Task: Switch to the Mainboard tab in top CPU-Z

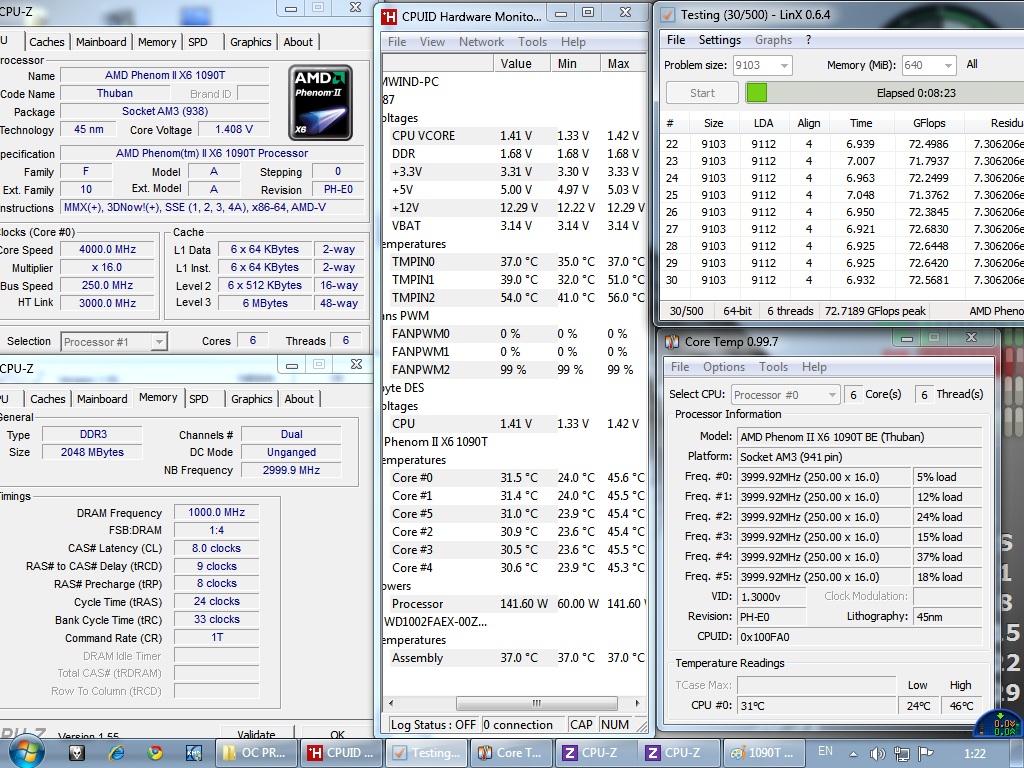Action: (x=101, y=42)
